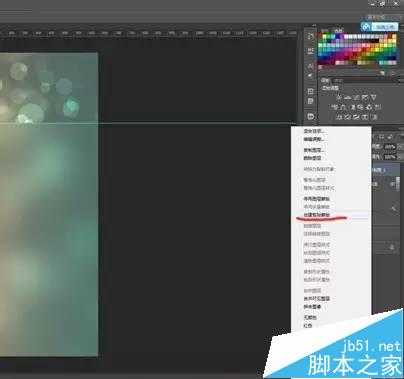Add a Levels adjustment layer

point(348,97)
